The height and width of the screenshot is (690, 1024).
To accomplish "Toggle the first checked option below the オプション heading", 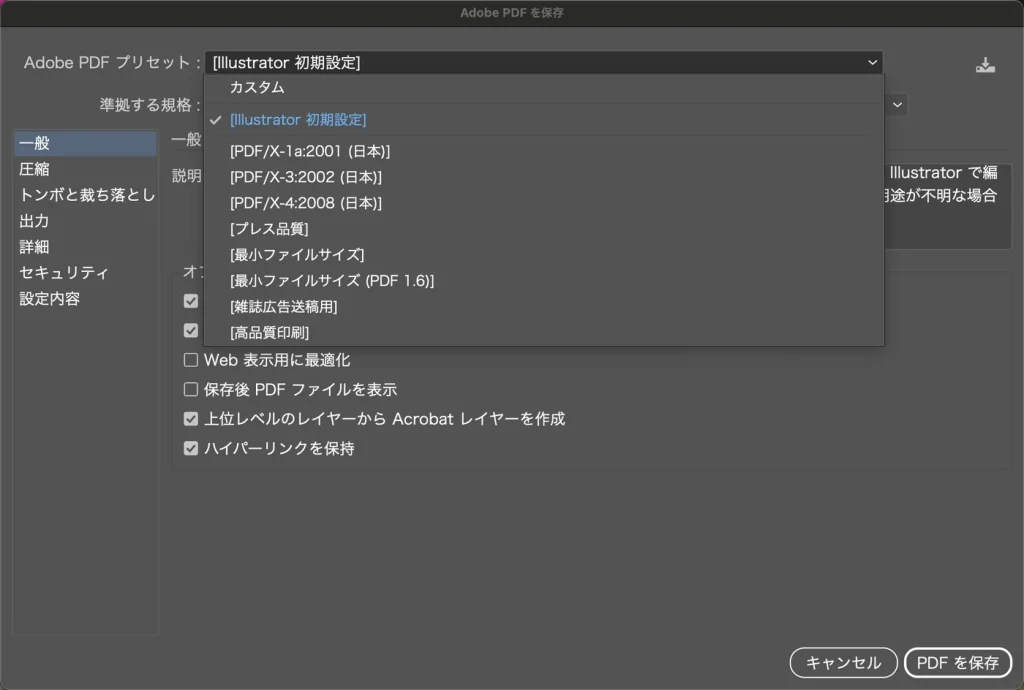I will (x=191, y=301).
